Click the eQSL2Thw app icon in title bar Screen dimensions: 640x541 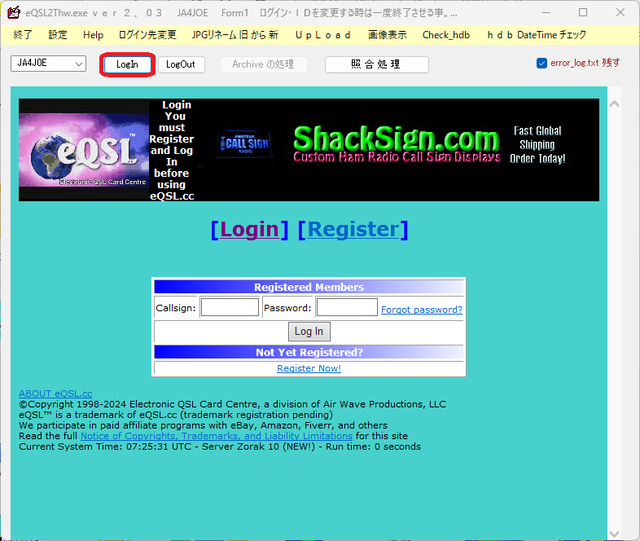(x=13, y=13)
